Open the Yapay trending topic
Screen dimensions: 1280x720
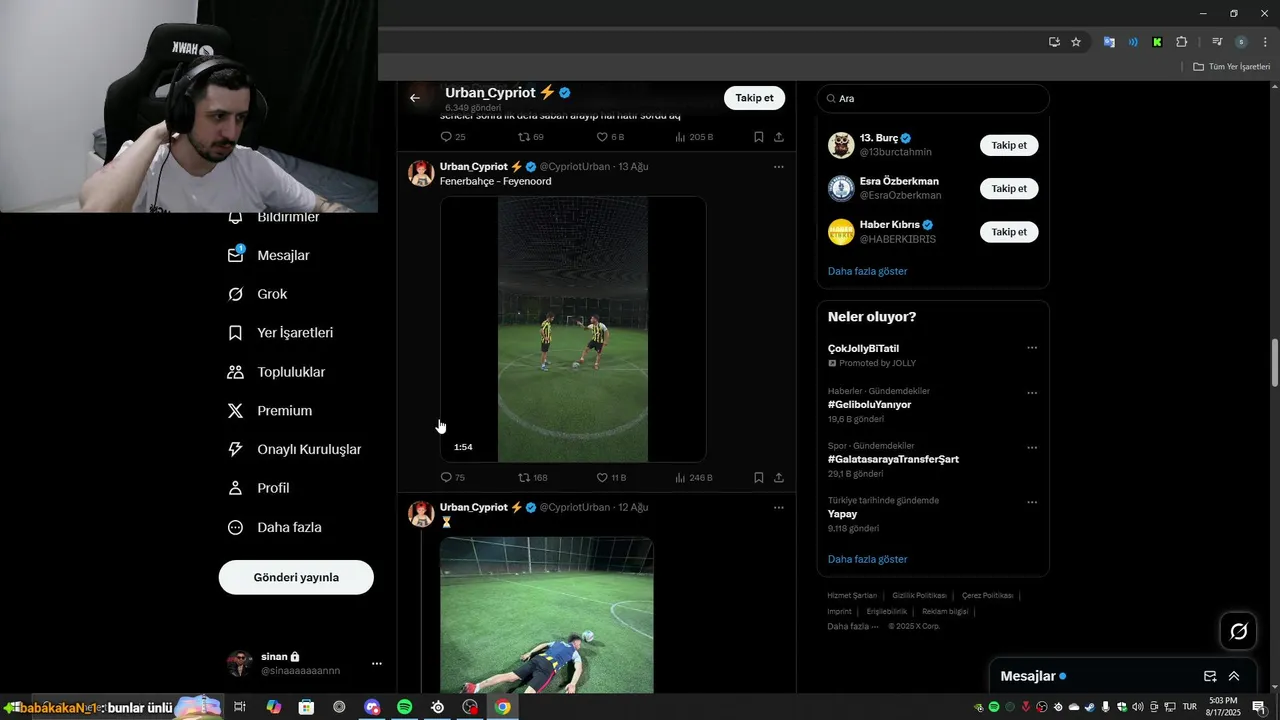click(x=842, y=514)
